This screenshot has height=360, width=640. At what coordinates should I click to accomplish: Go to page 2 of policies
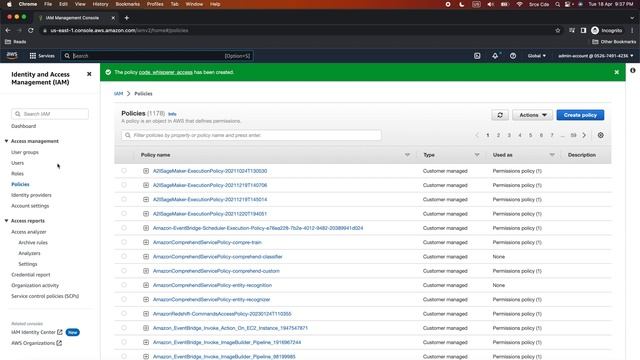click(x=498, y=135)
